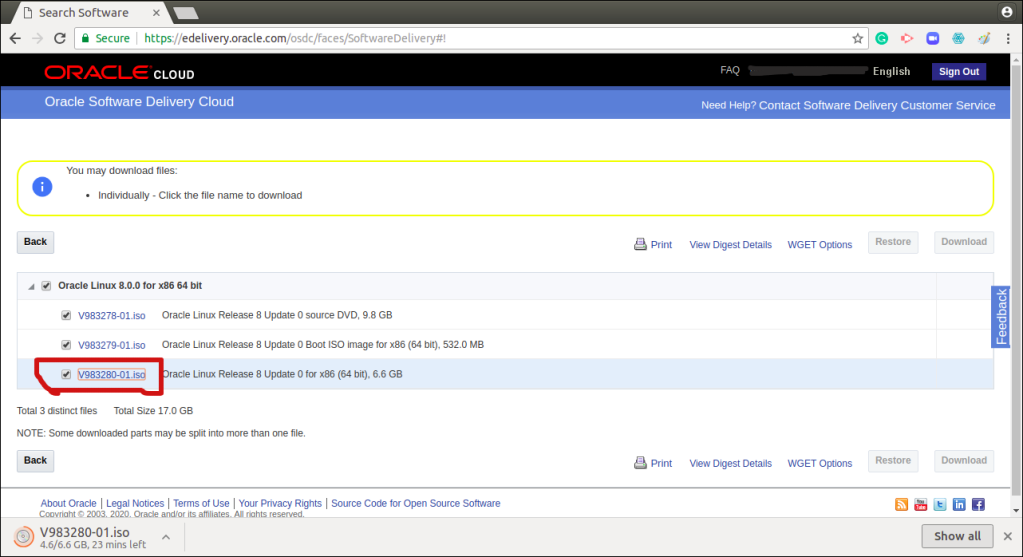Image resolution: width=1023 pixels, height=557 pixels.
Task: Download the V983280-01.iso file link
Action: (112, 374)
